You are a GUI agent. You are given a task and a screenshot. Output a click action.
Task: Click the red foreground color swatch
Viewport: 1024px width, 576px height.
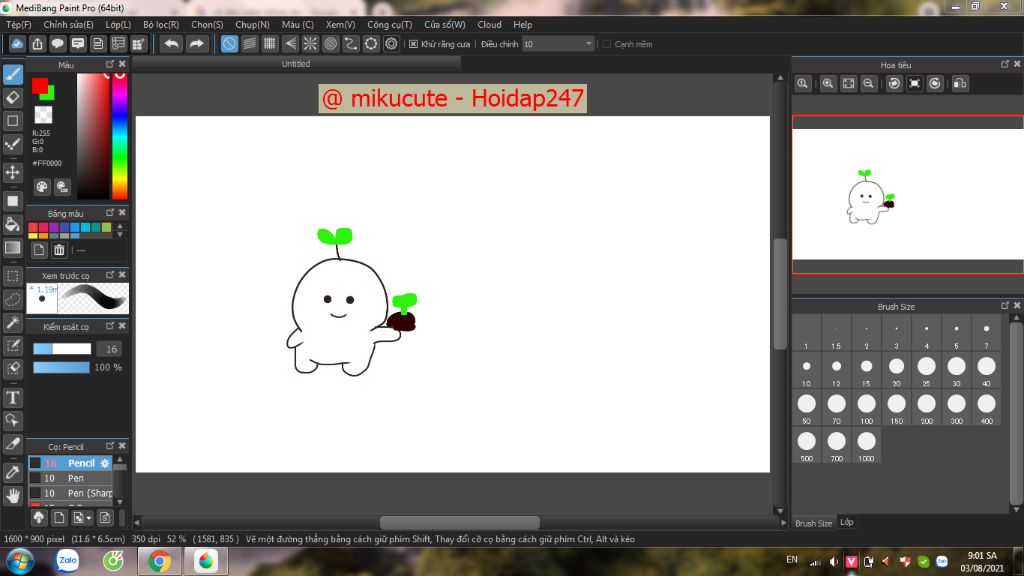click(39, 85)
